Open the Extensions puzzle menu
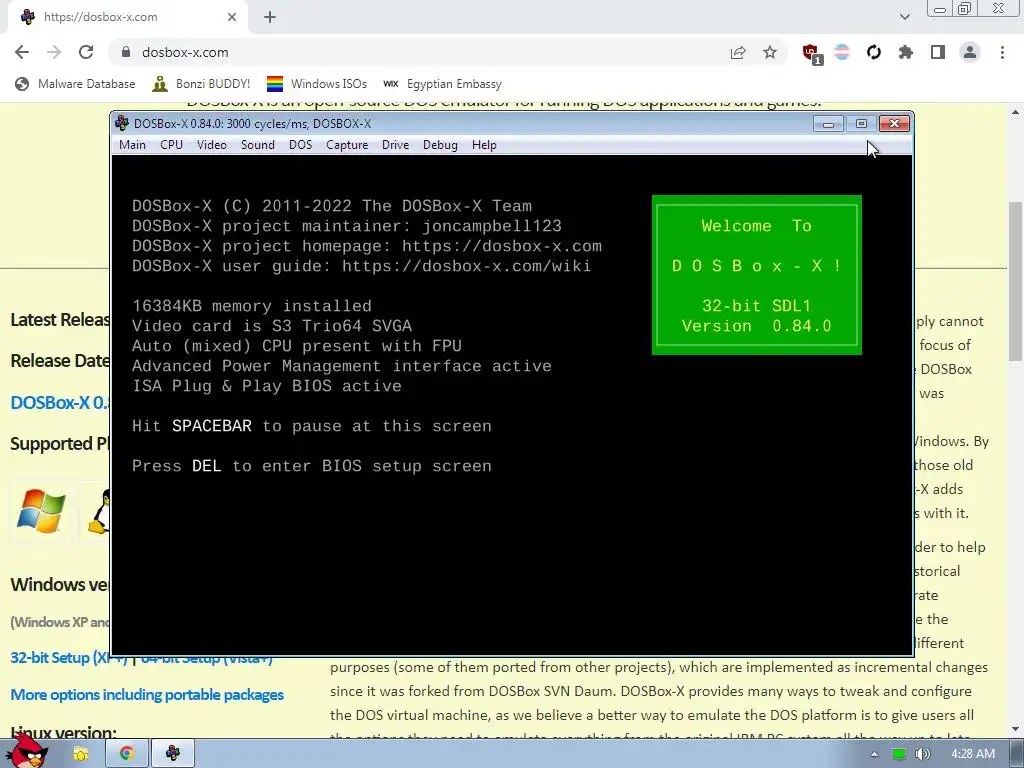 (906, 52)
